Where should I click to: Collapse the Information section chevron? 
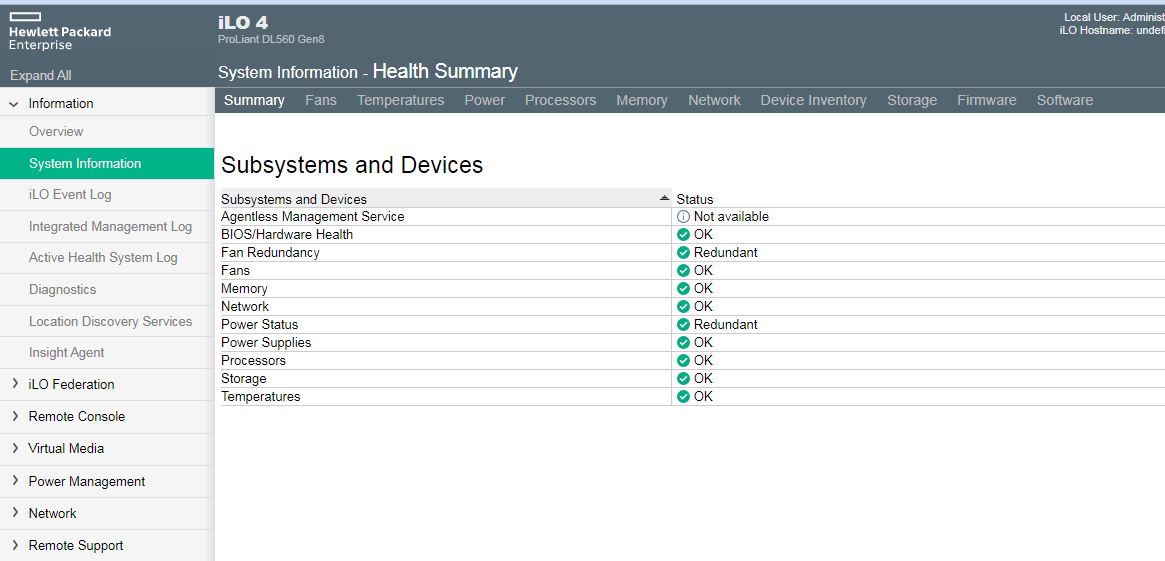(x=13, y=104)
